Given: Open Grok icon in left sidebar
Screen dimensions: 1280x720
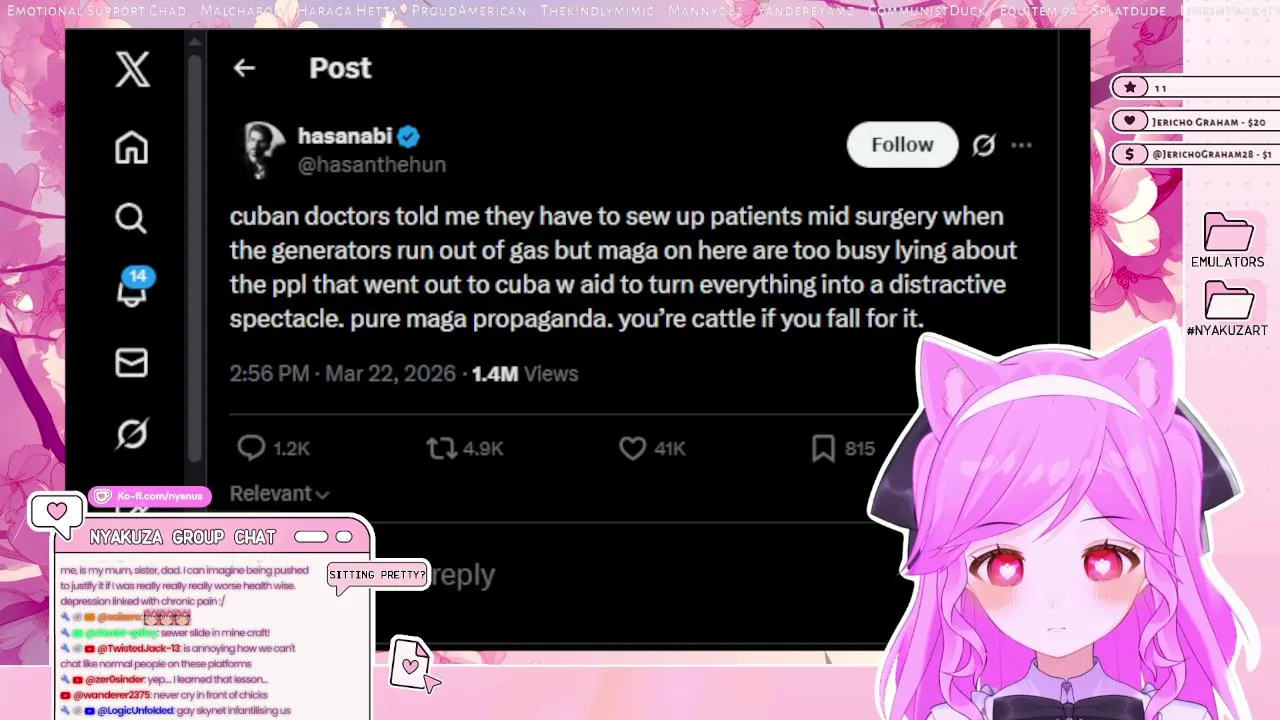Looking at the screenshot, I should 131,433.
